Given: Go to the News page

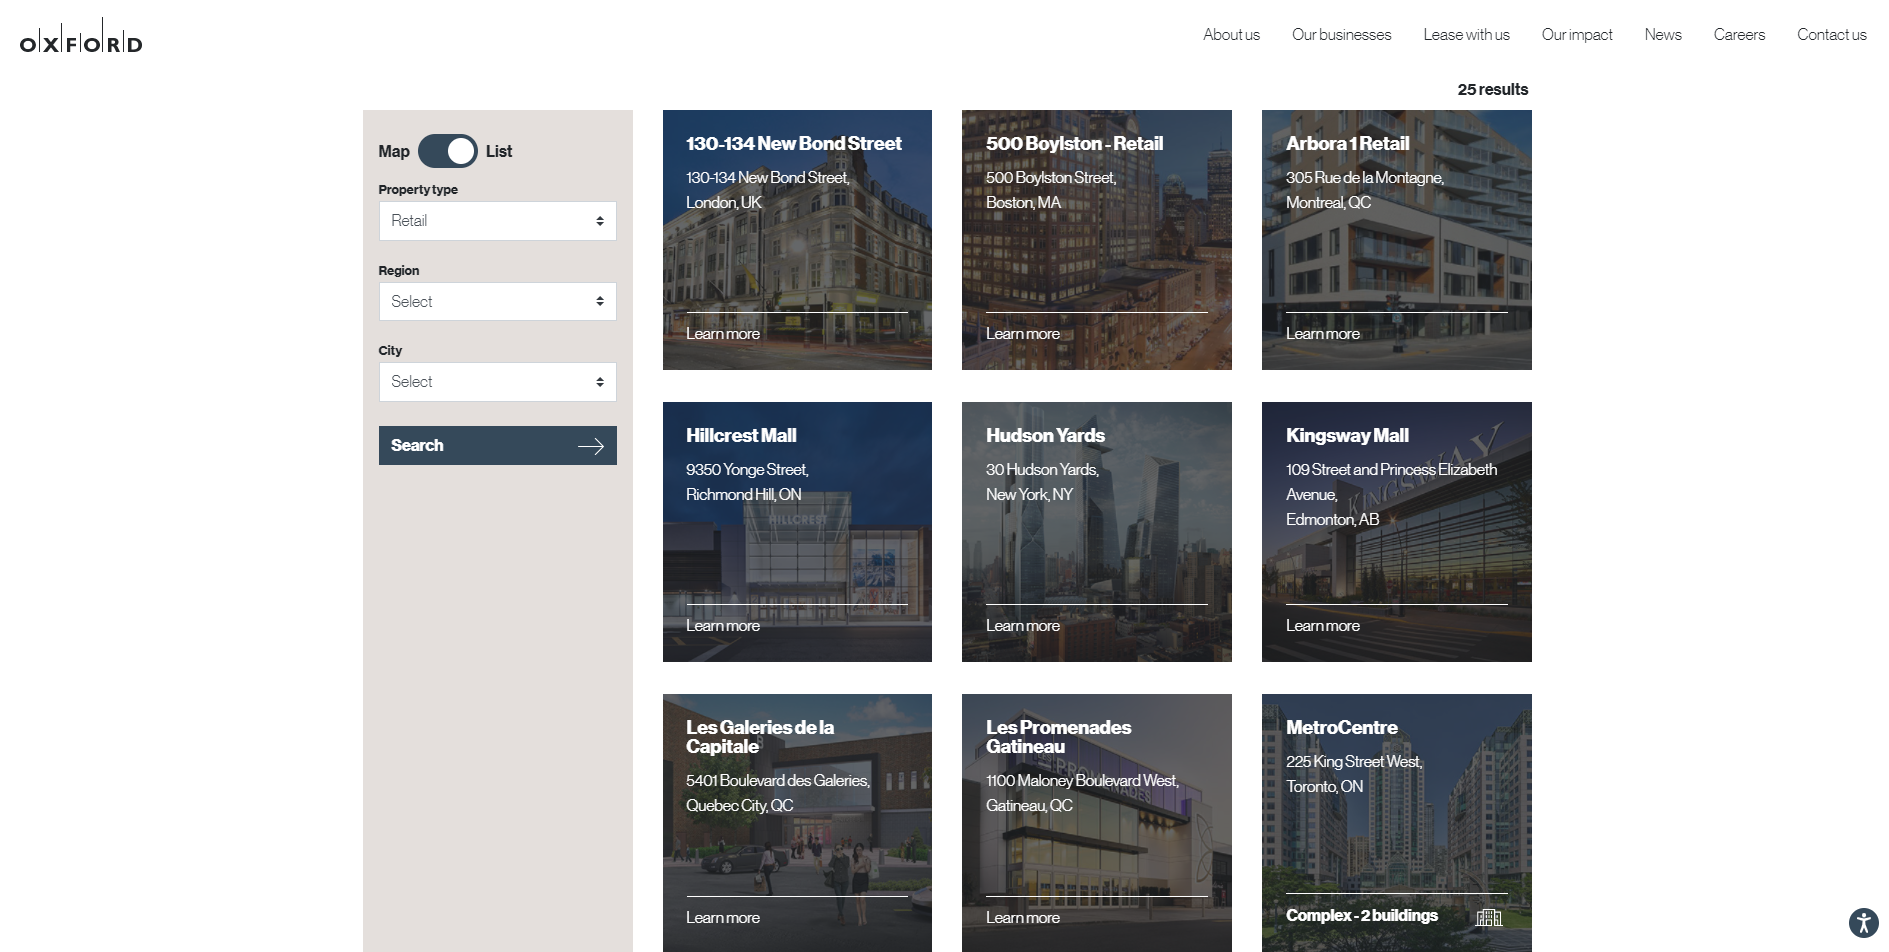Looking at the screenshot, I should (x=1663, y=35).
